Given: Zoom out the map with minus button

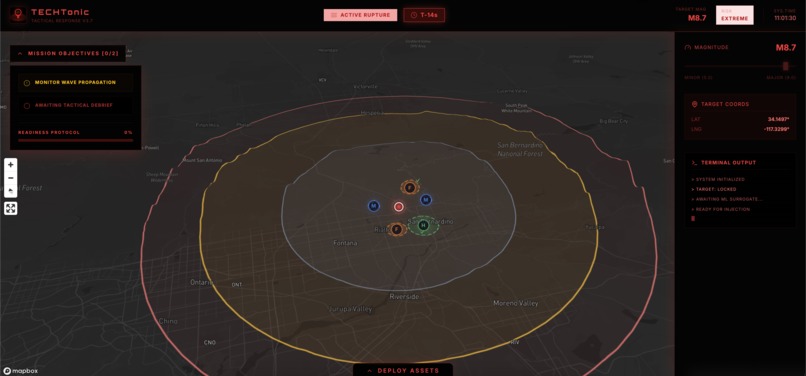Looking at the screenshot, I should (x=11, y=178).
